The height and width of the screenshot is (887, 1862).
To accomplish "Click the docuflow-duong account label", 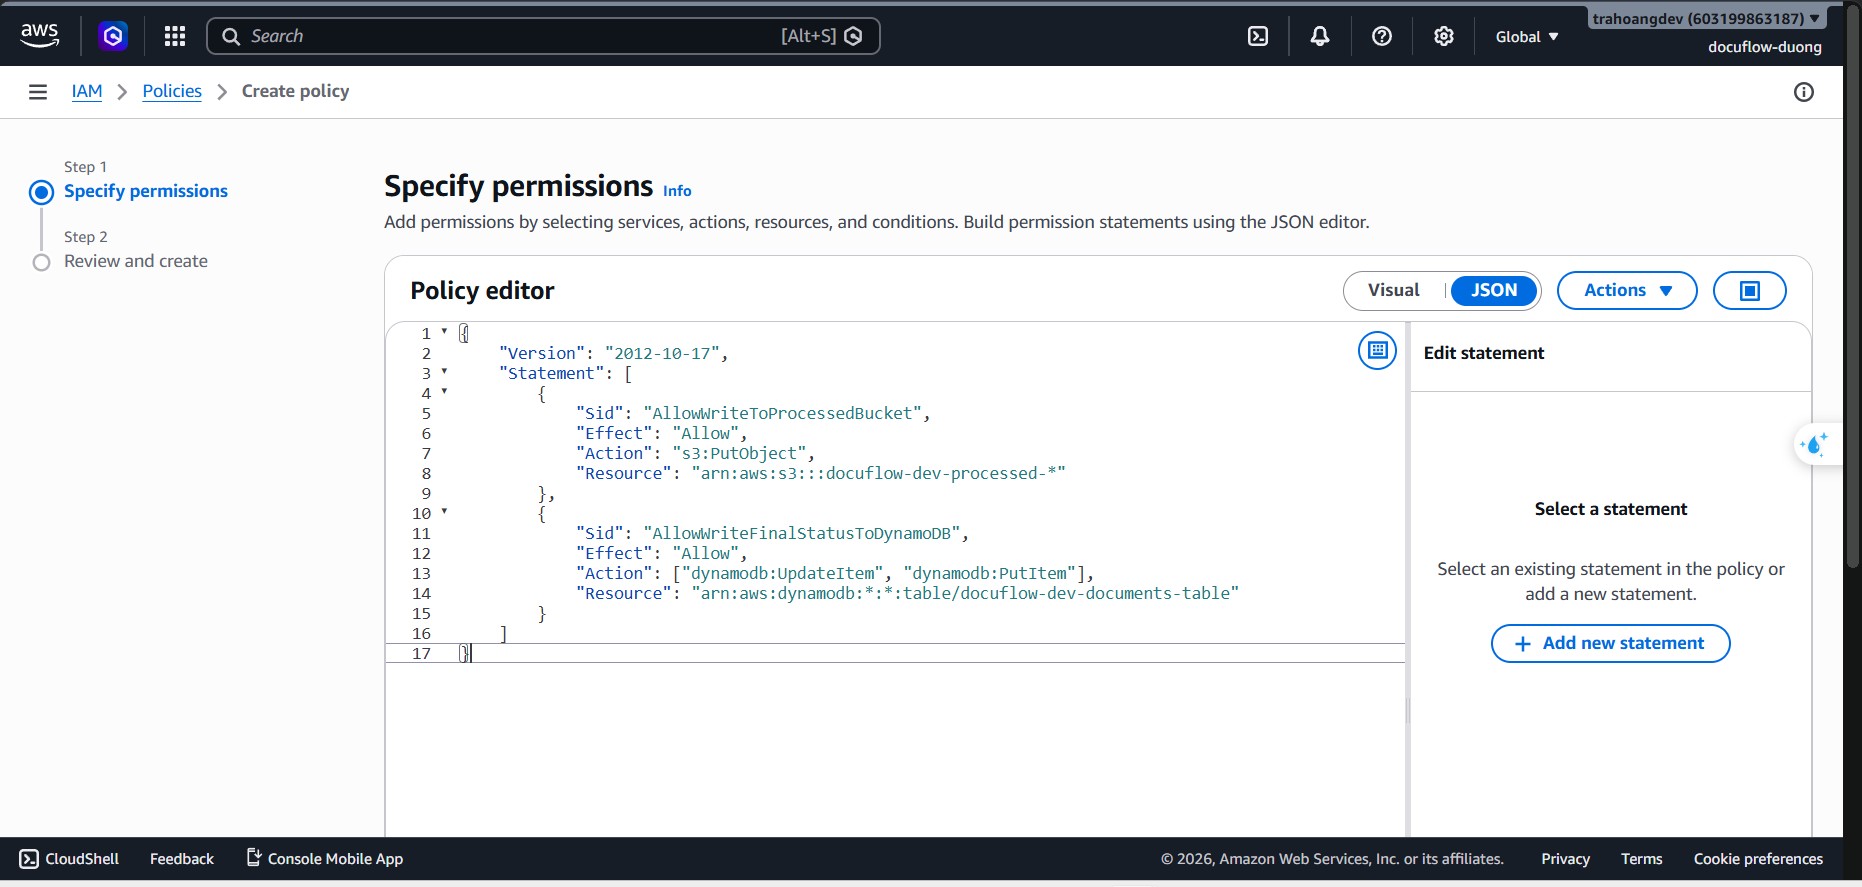I will pyautogui.click(x=1764, y=47).
